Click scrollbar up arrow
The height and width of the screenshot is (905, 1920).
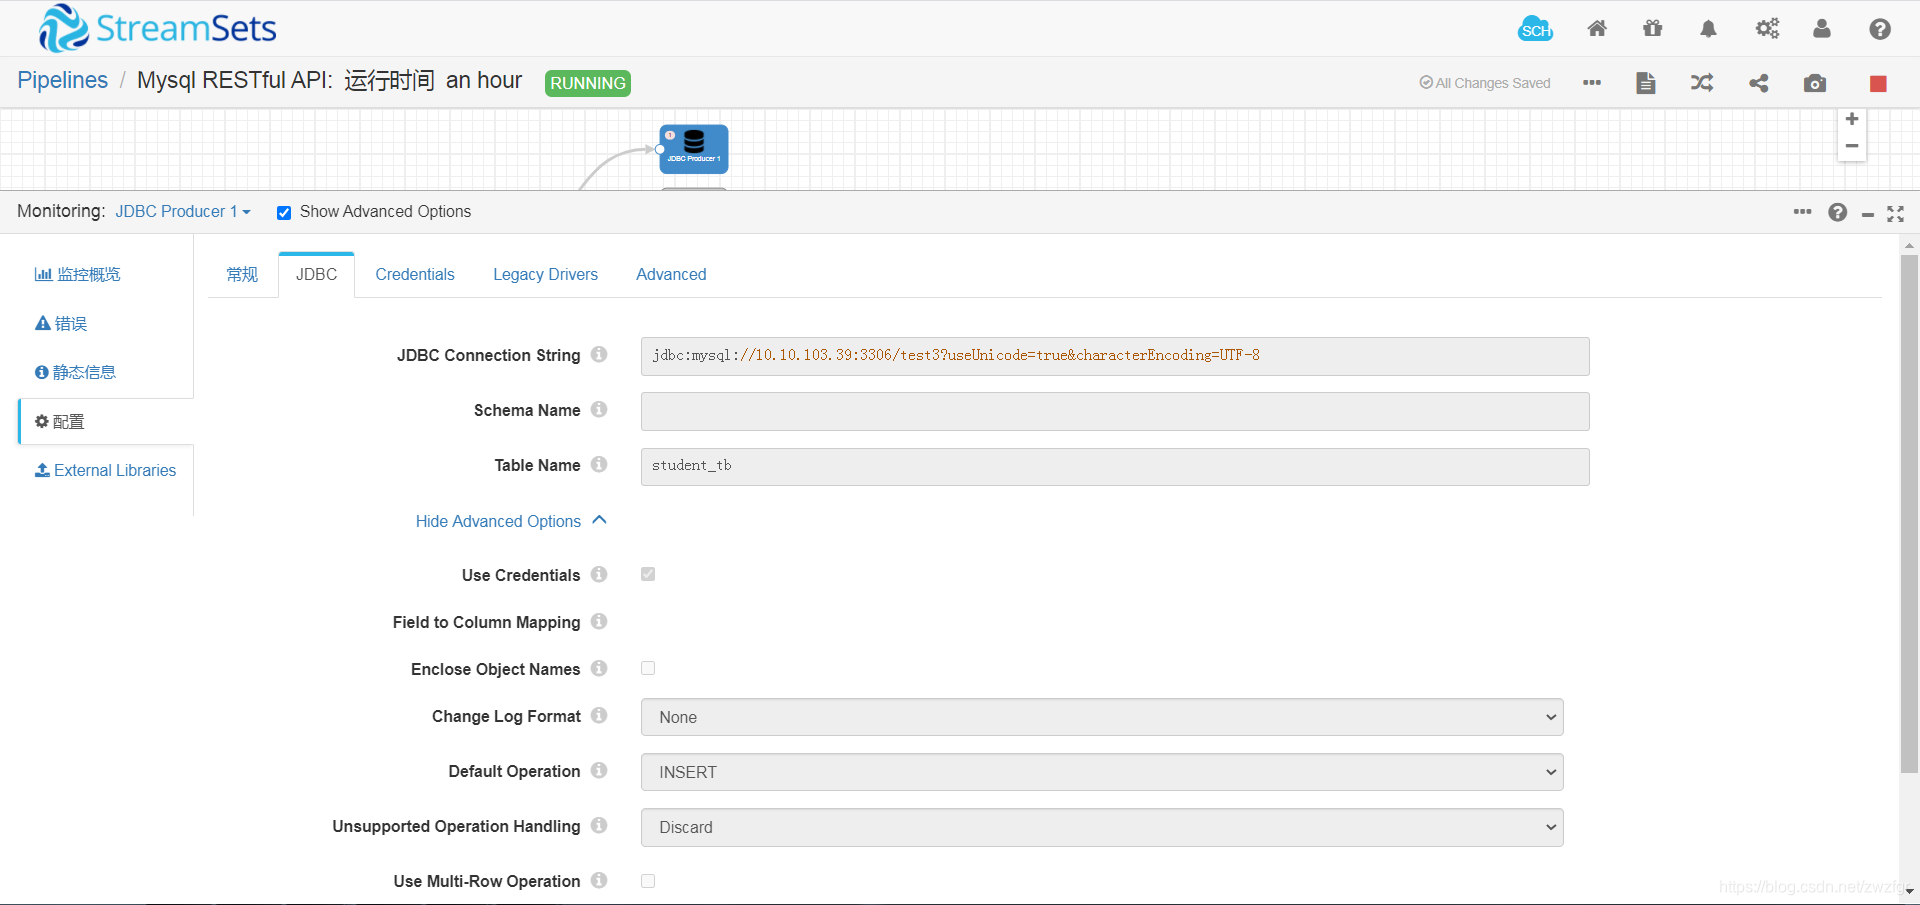coord(1909,245)
